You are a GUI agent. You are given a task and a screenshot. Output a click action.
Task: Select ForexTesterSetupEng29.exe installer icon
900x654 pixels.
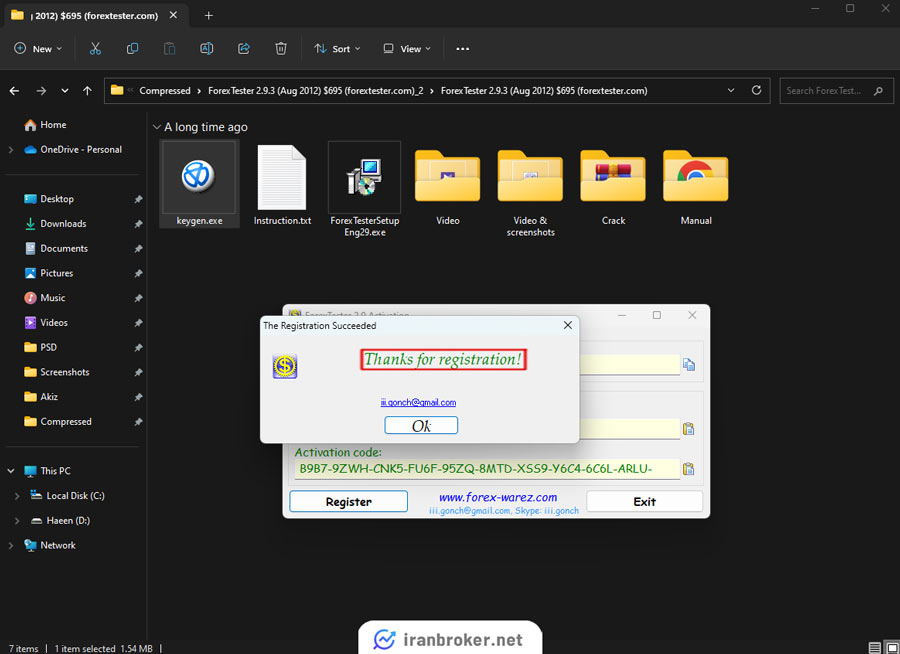(364, 189)
